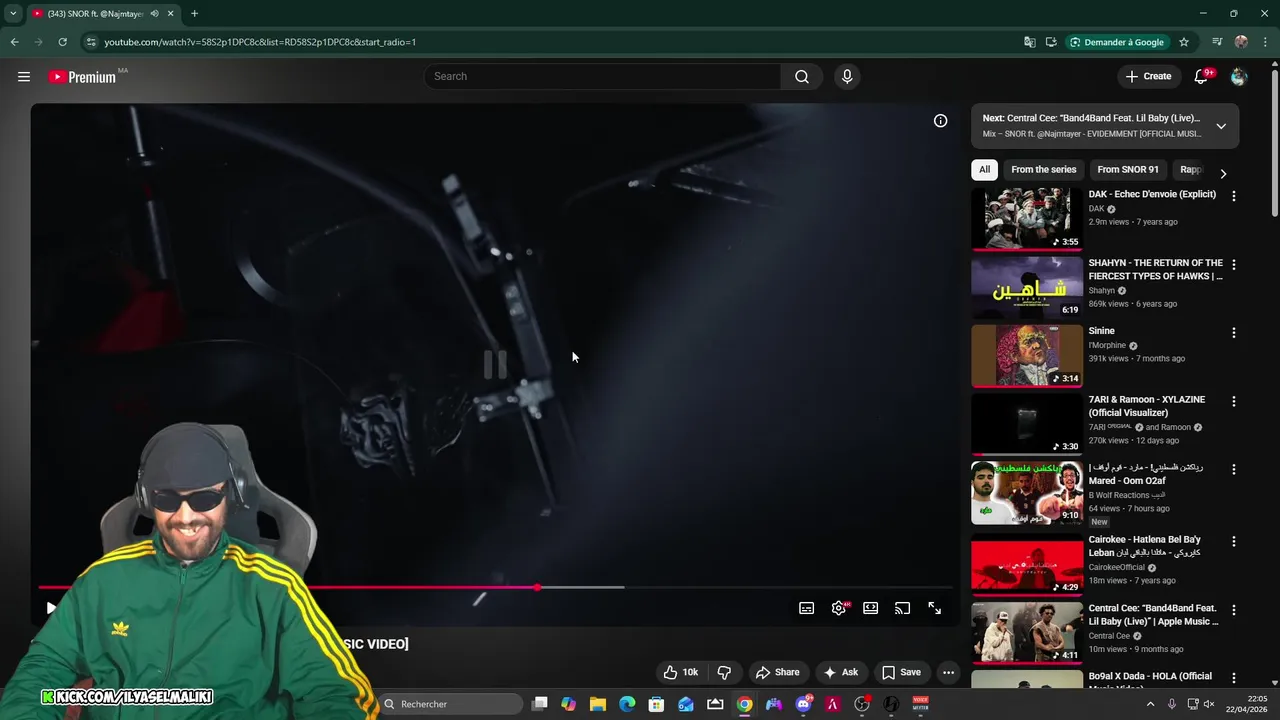
Task: Open the YouTube guide hamburger menu
Action: (x=24, y=76)
